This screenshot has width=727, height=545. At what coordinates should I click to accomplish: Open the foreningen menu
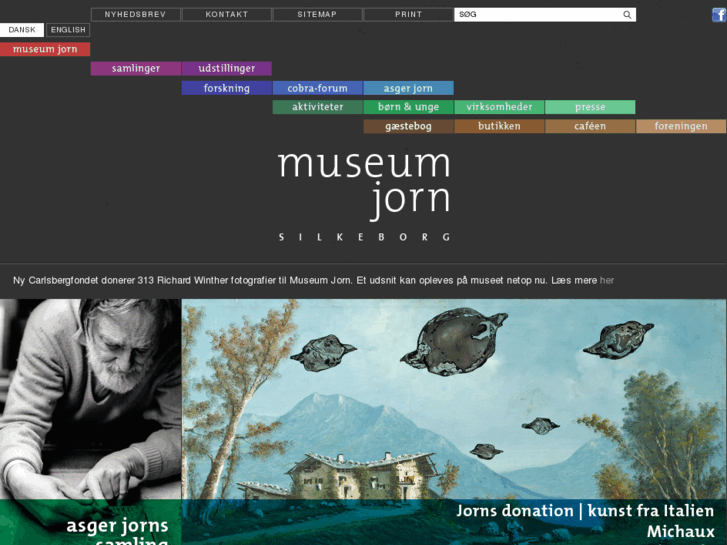point(681,126)
